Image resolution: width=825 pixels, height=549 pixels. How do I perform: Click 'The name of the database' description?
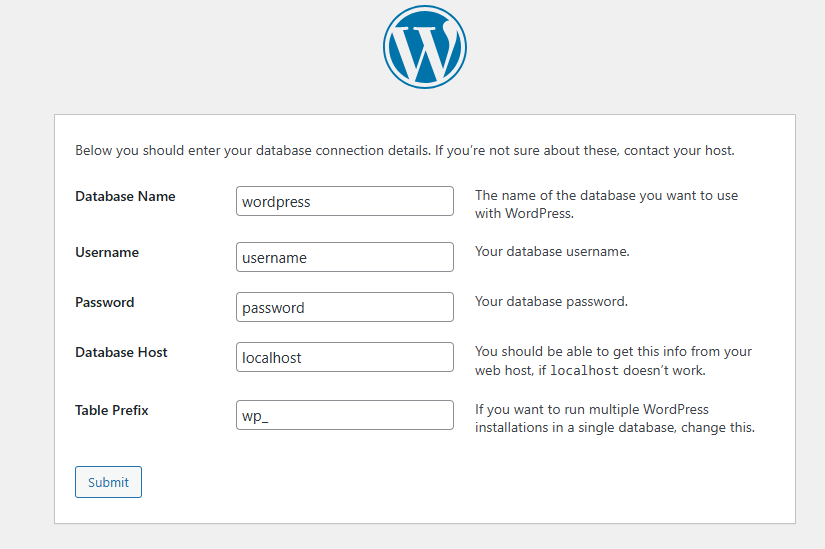coord(606,204)
